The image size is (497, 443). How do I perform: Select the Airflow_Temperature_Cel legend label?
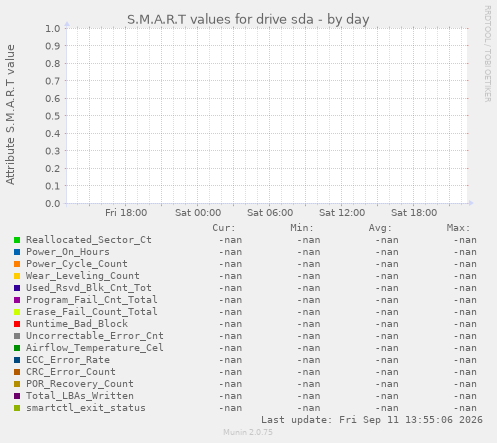[x=95, y=348]
